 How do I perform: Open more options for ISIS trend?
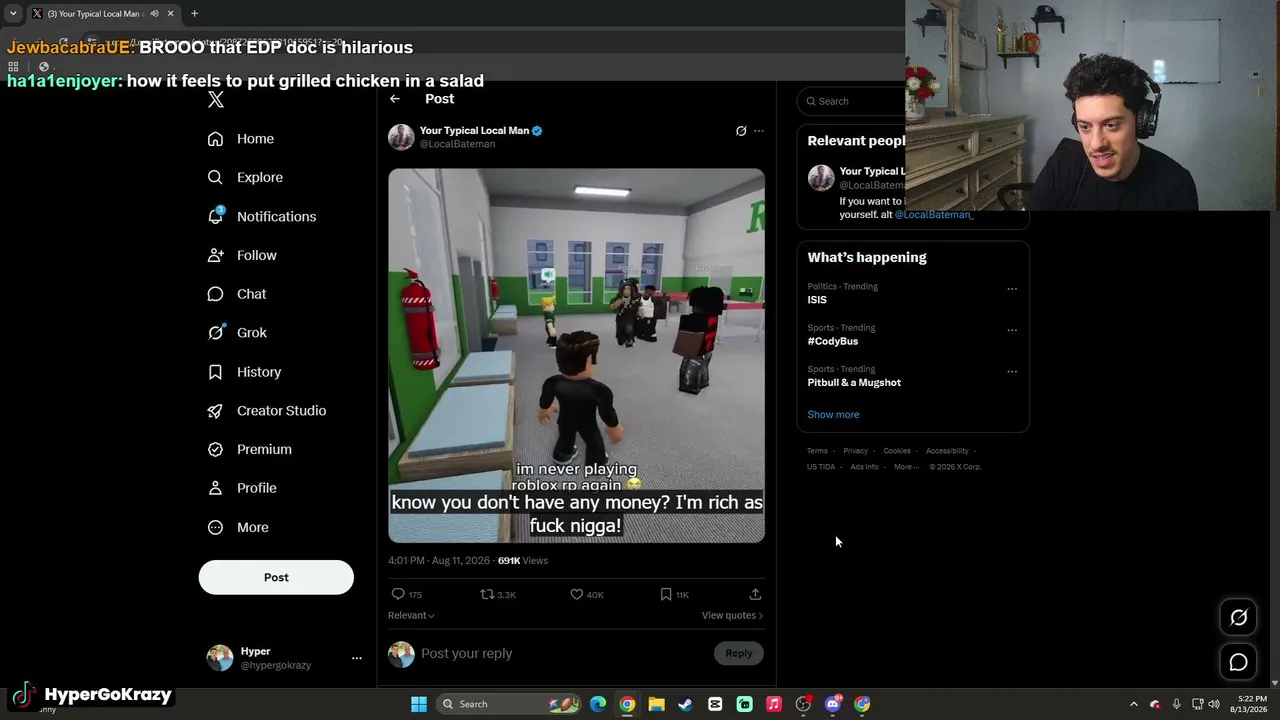click(x=1012, y=289)
